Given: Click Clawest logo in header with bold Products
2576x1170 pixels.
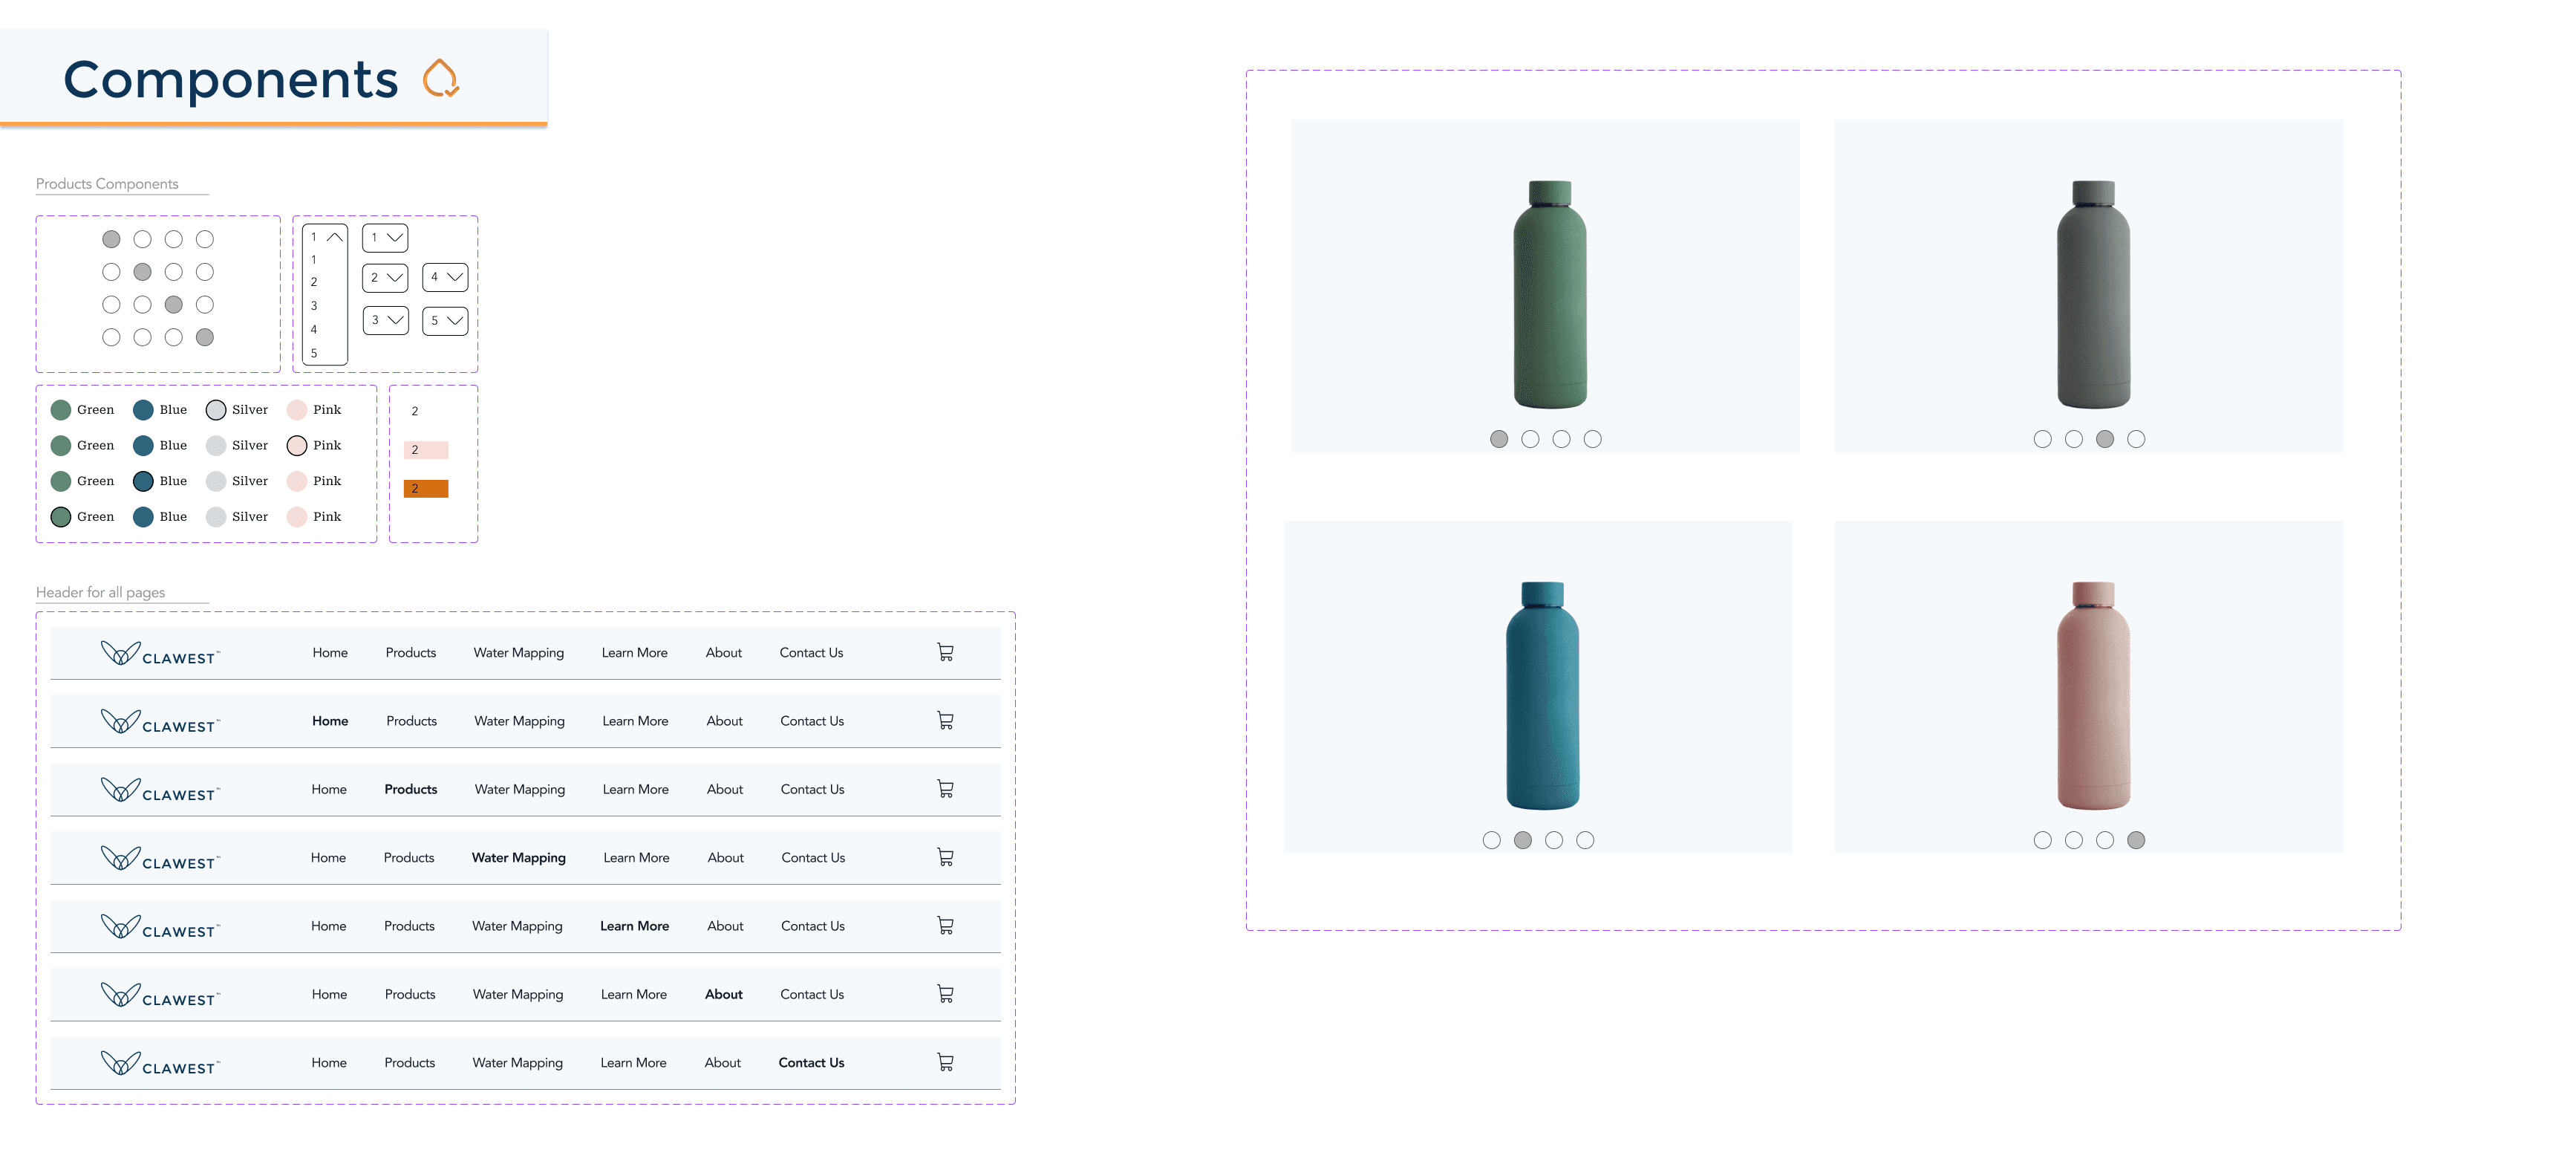Looking at the screenshot, I should [x=160, y=790].
